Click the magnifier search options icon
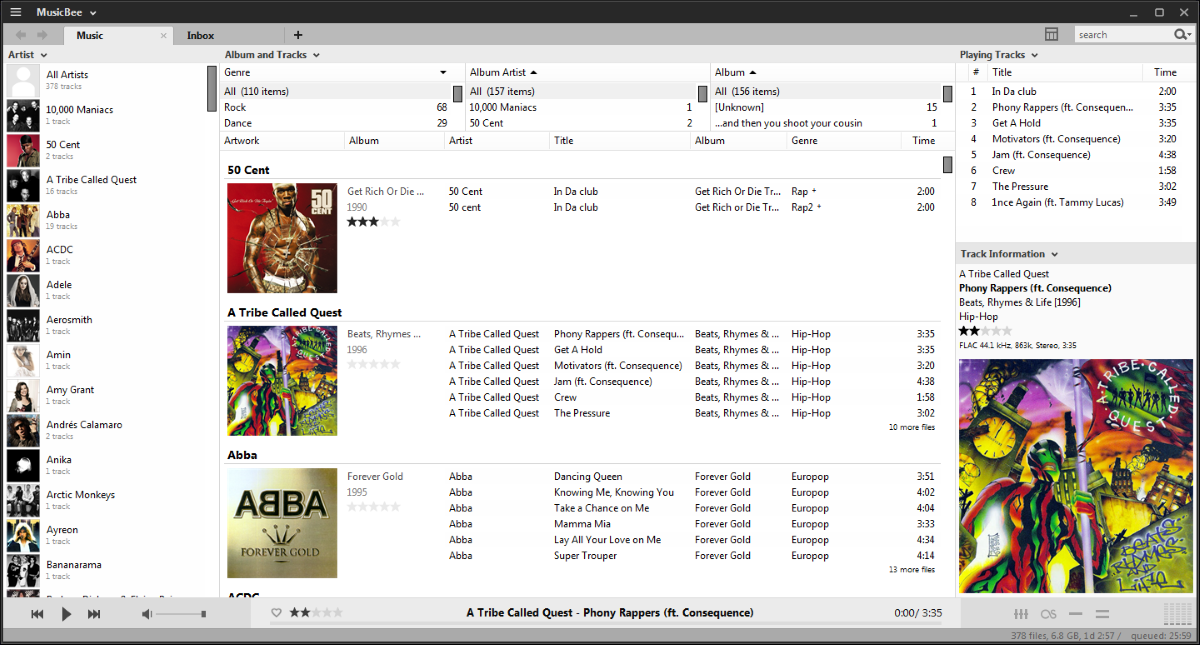 (1184, 35)
